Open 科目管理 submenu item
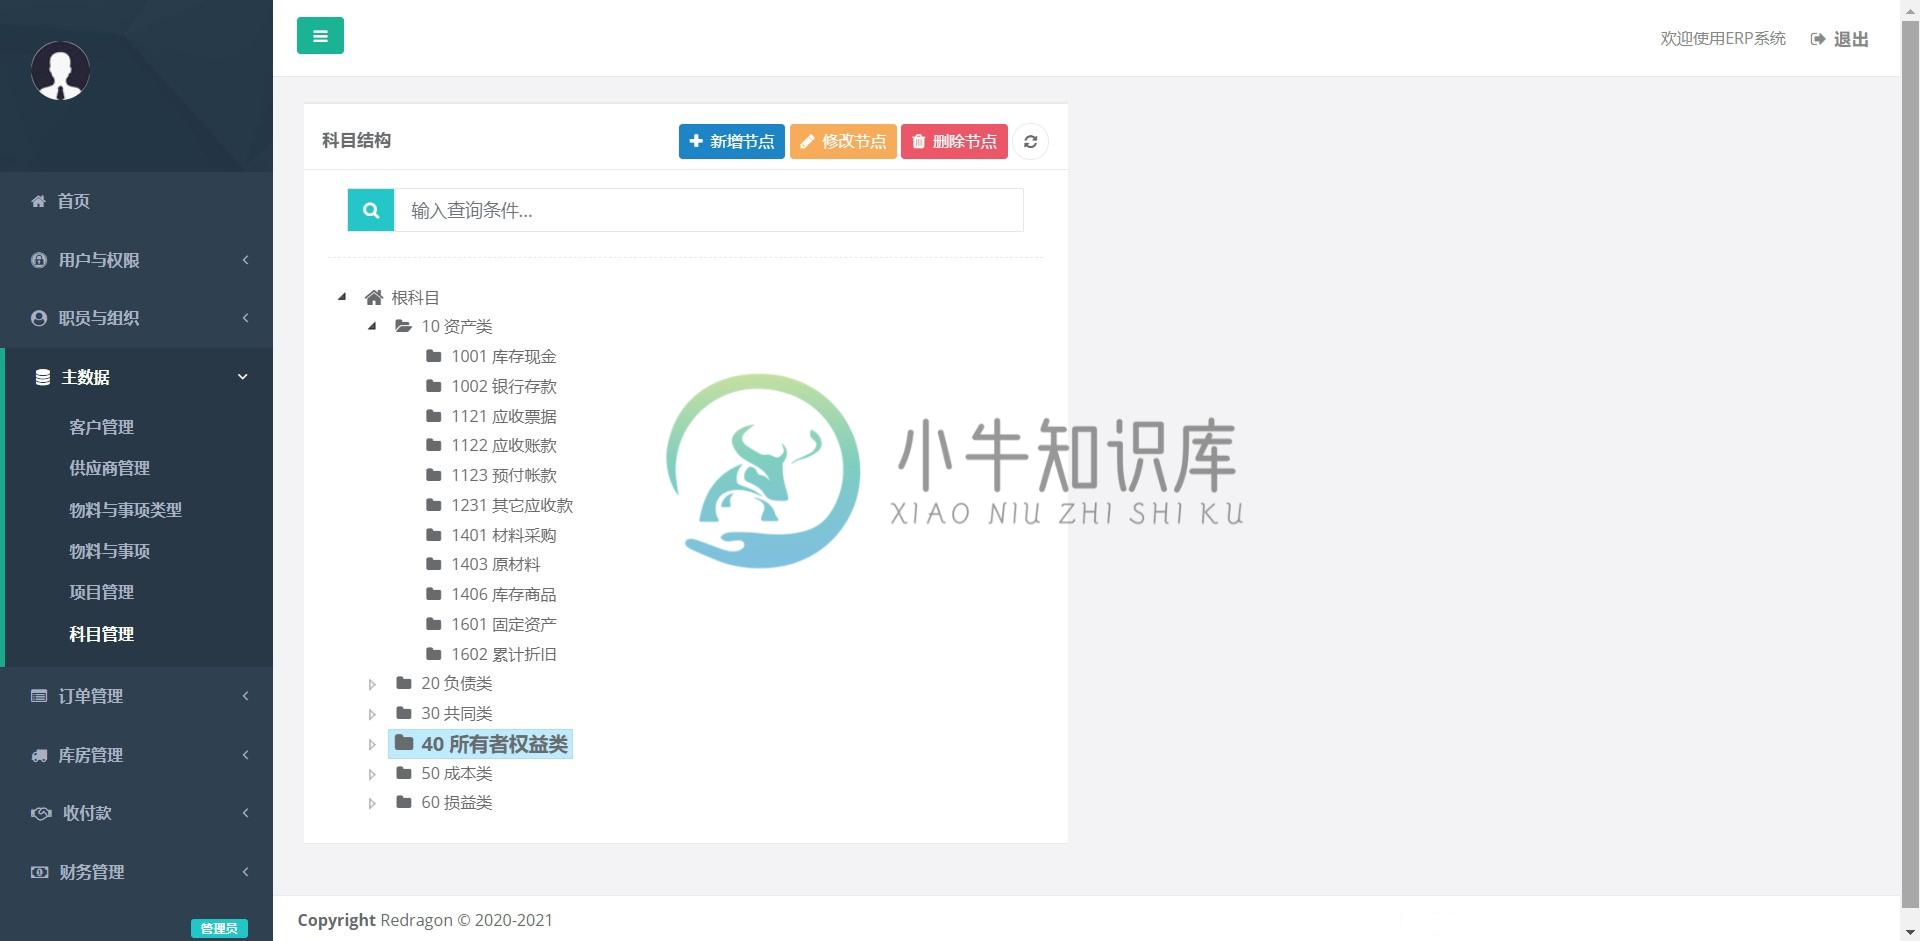 (101, 634)
